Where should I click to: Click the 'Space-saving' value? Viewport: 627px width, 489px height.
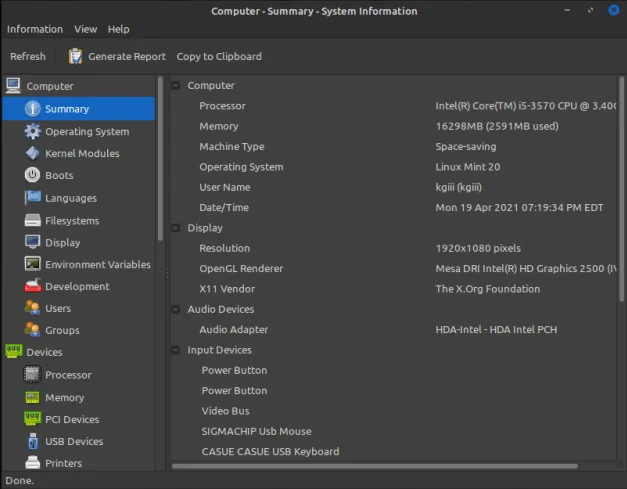[x=466, y=146]
